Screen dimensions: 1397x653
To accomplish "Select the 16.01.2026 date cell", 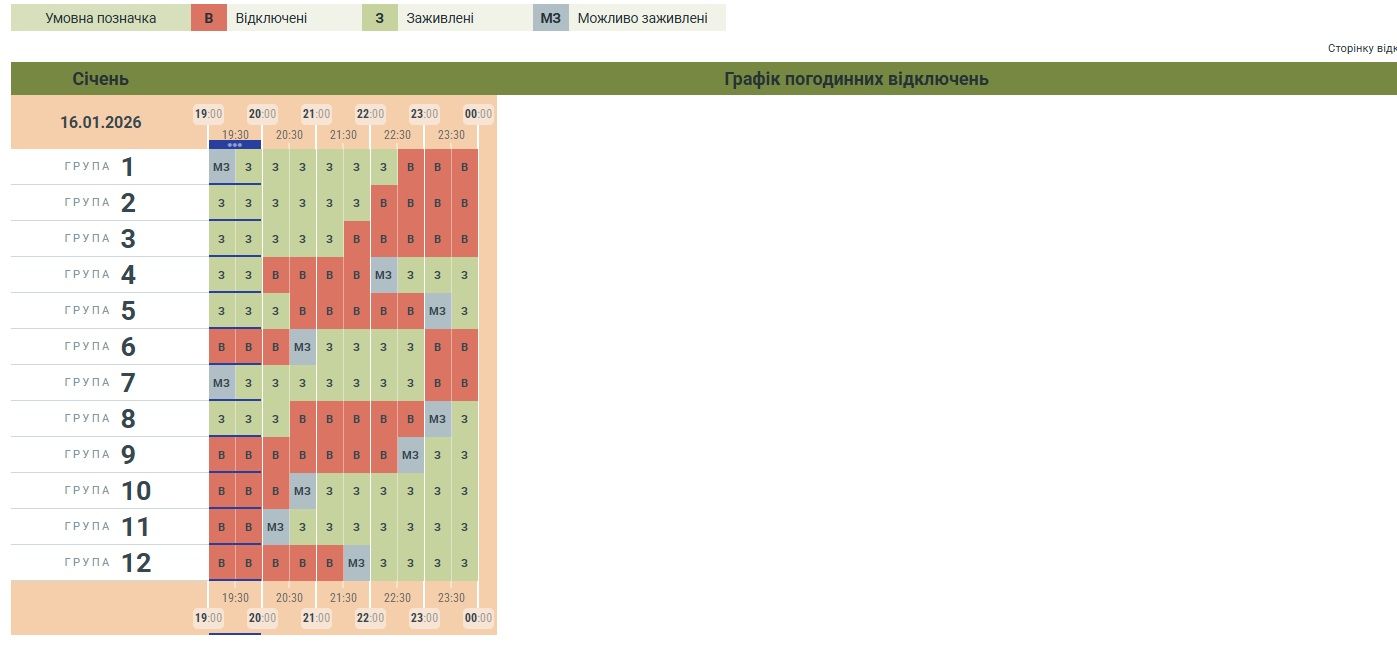I will coord(101,123).
